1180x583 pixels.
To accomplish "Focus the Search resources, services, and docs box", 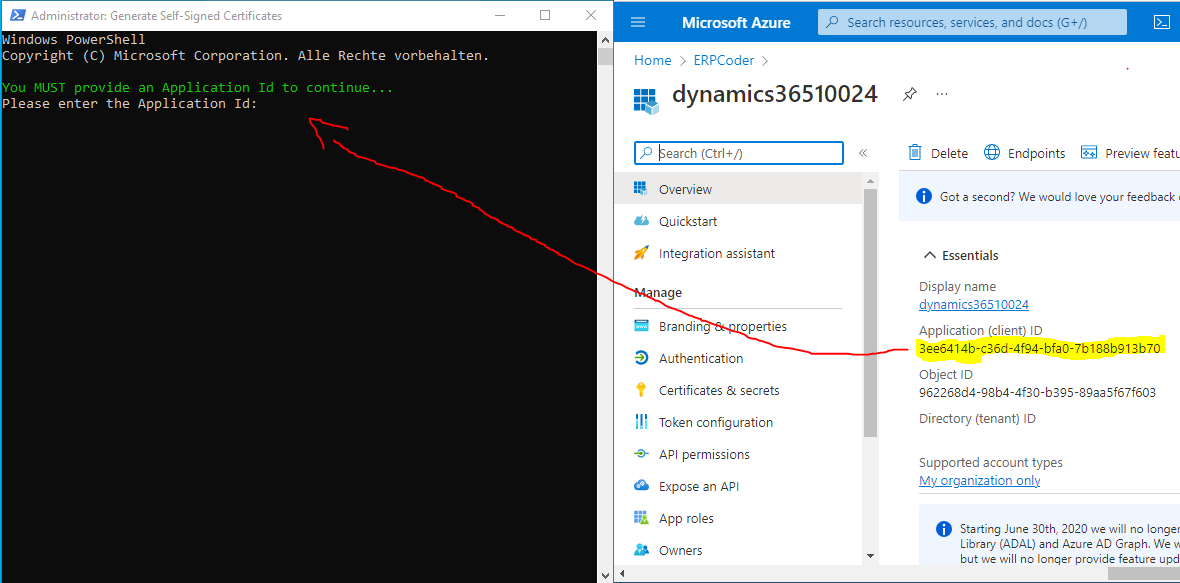I will coord(972,22).
